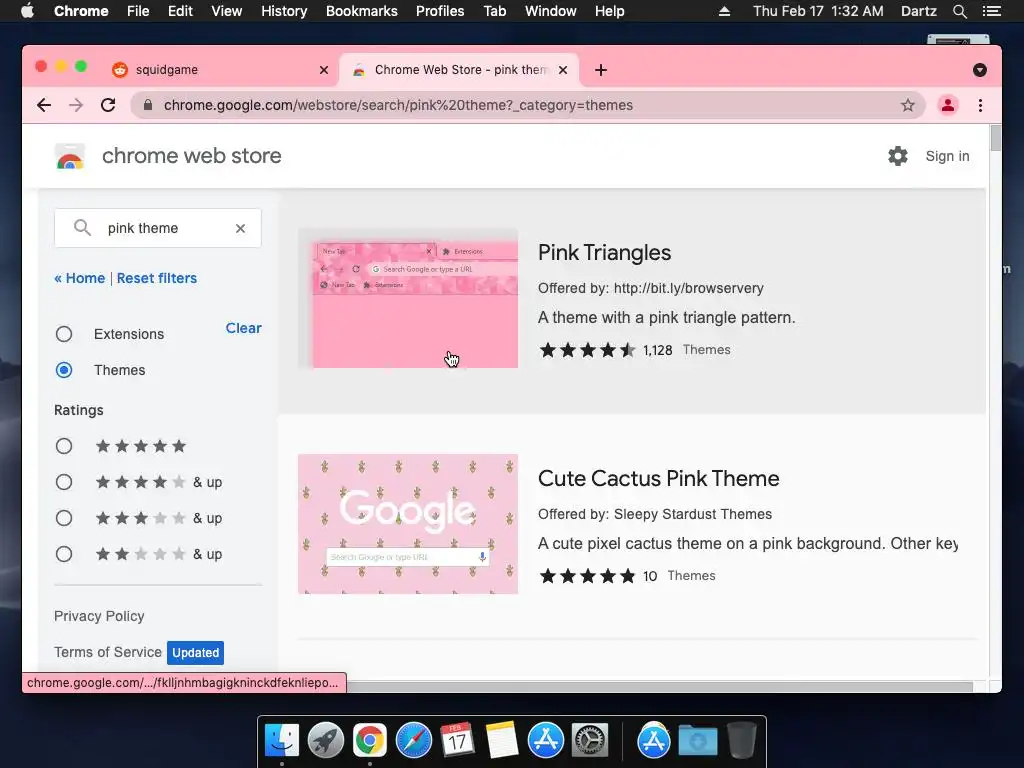The image size is (1024, 768).
Task: Click the Home link
Action: (80, 278)
